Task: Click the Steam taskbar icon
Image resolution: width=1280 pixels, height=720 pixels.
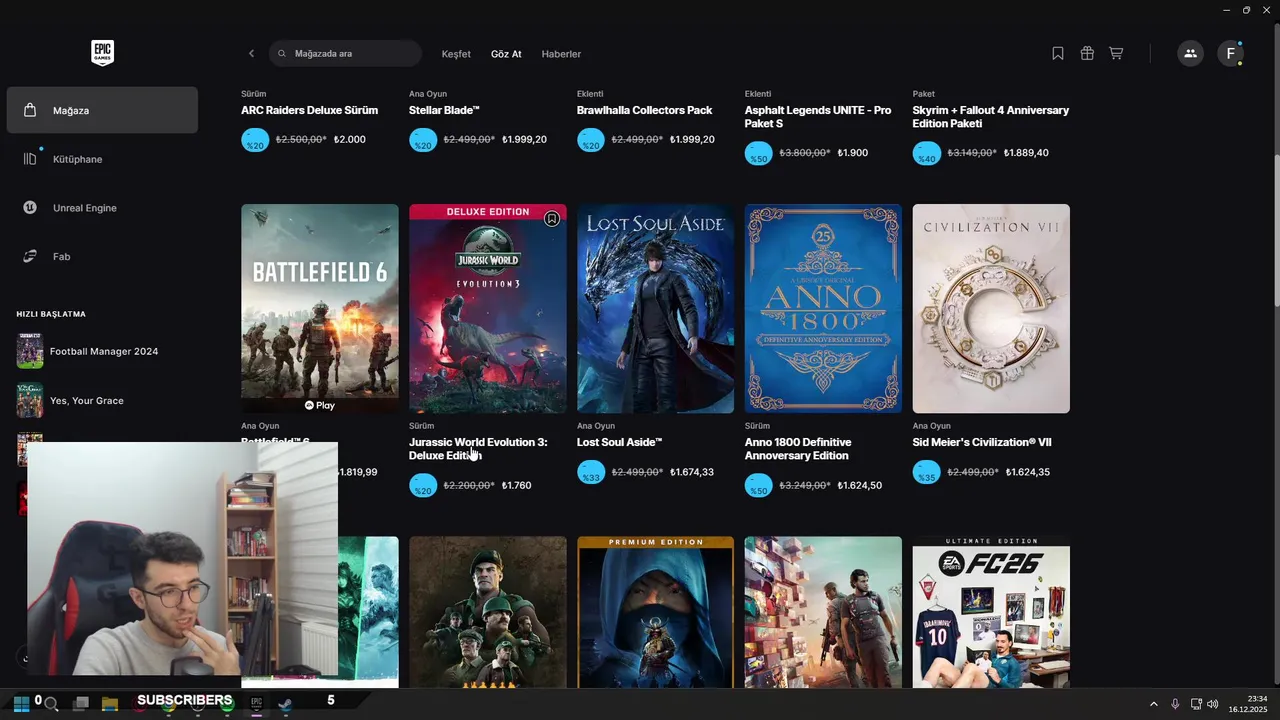Action: click(x=286, y=704)
